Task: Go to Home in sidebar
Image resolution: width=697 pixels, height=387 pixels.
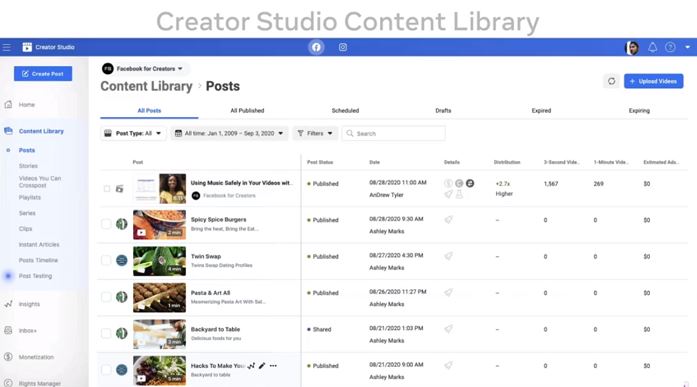Action: point(27,105)
